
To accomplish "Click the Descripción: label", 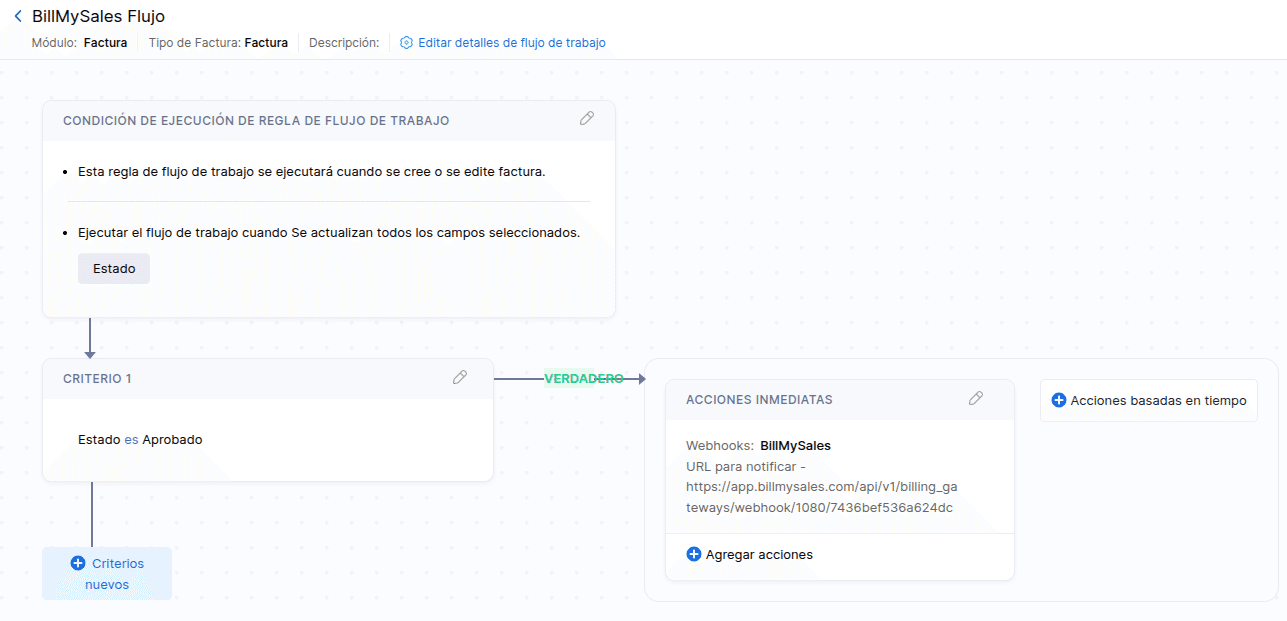I will [x=344, y=43].
